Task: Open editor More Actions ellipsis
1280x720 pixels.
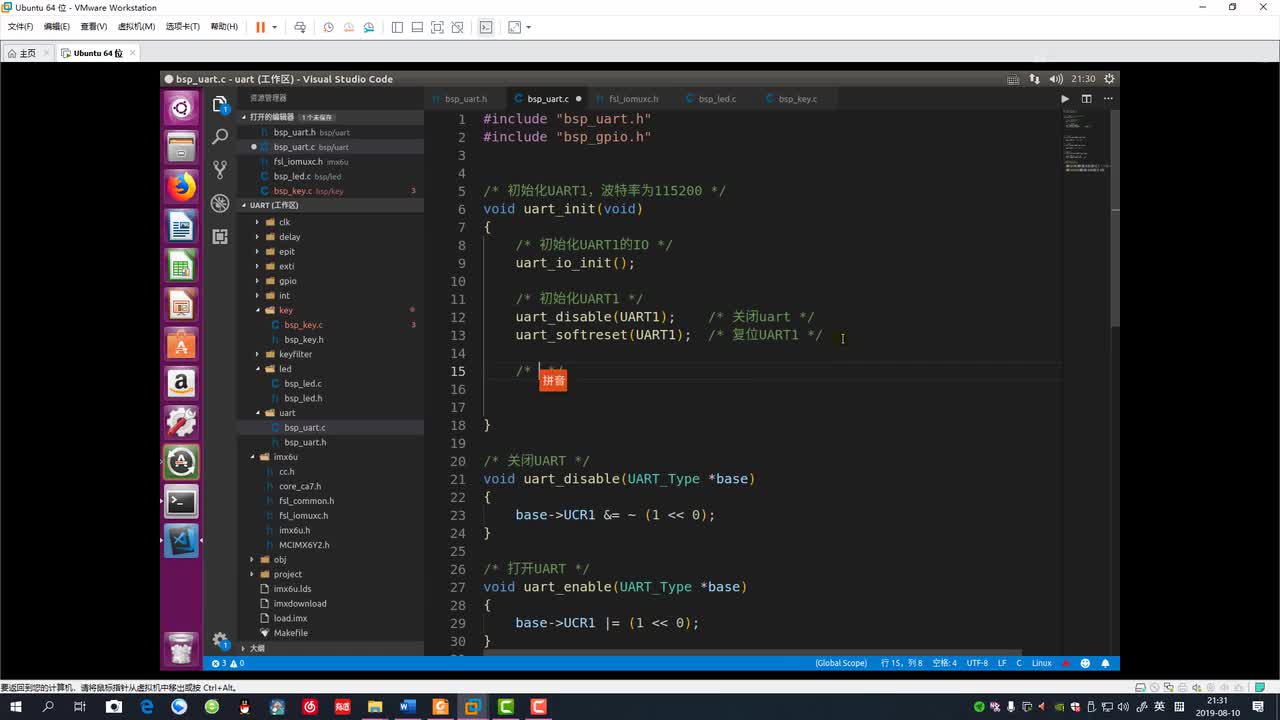Action: tap(1107, 99)
